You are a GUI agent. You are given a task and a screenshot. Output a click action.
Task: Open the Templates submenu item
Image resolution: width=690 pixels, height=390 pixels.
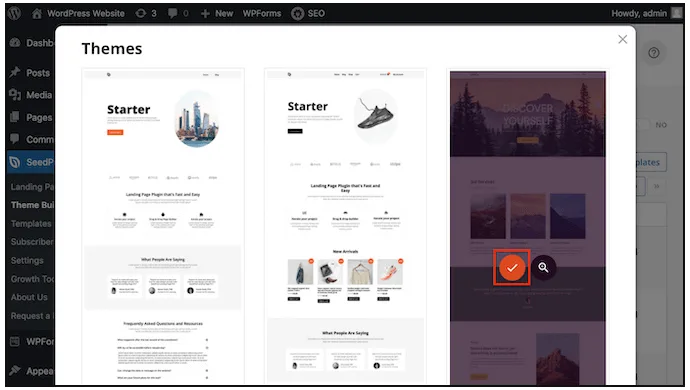31,224
